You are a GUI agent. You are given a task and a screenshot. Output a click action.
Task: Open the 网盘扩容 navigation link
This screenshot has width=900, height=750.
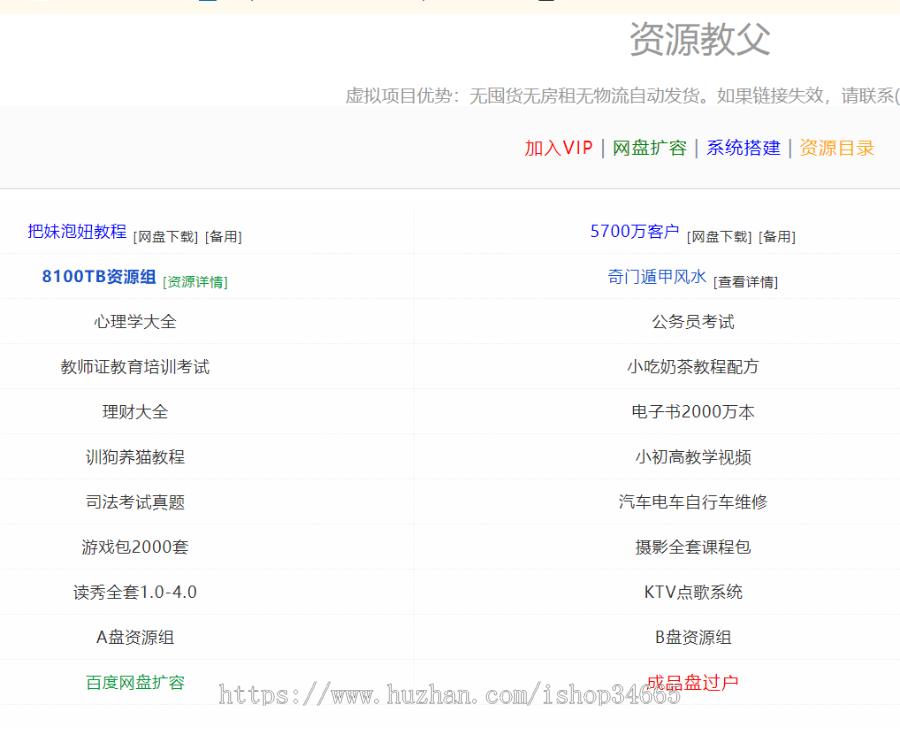point(649,148)
